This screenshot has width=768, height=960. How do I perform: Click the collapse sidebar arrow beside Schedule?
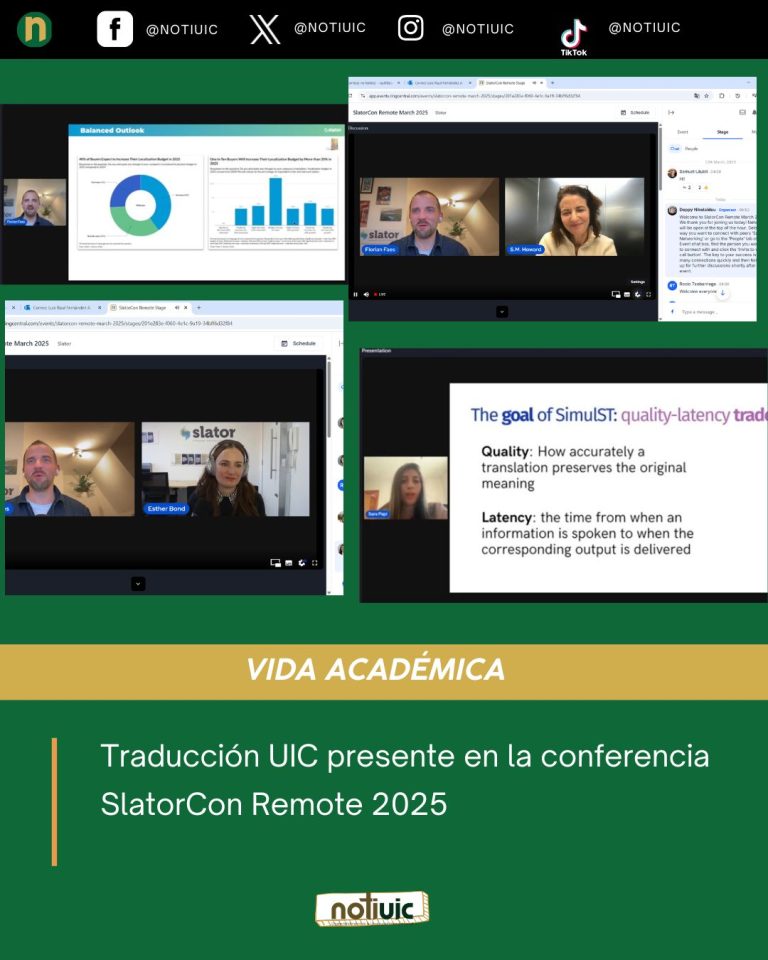671,113
